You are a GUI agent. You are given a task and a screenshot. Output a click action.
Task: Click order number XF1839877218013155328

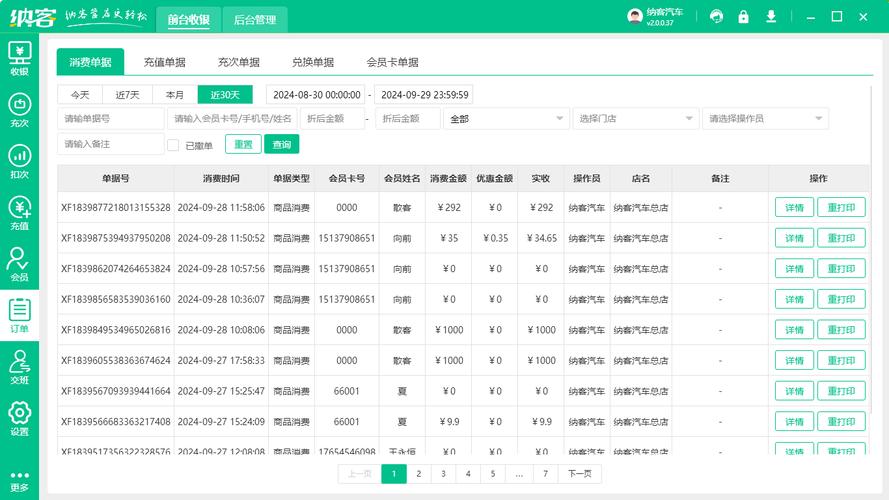point(116,207)
